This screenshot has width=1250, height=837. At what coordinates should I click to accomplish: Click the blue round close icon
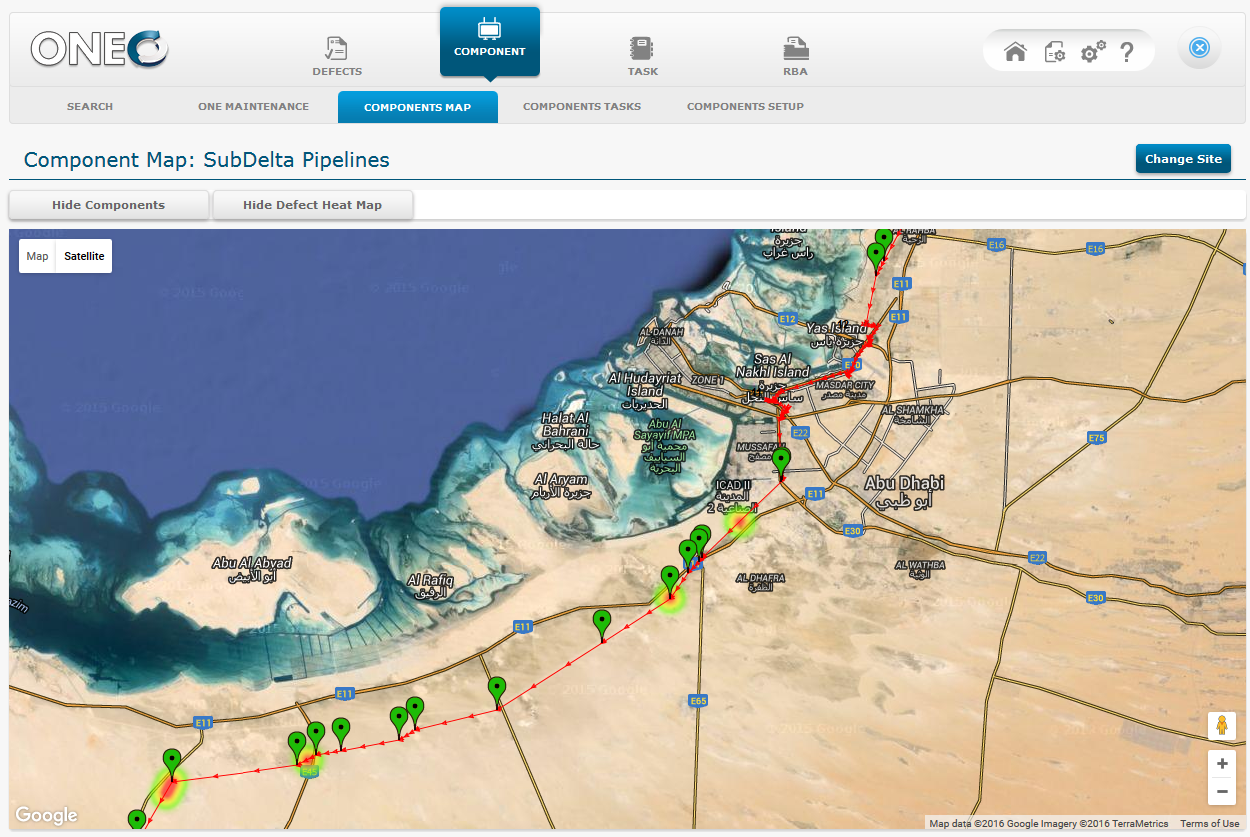pos(1199,48)
